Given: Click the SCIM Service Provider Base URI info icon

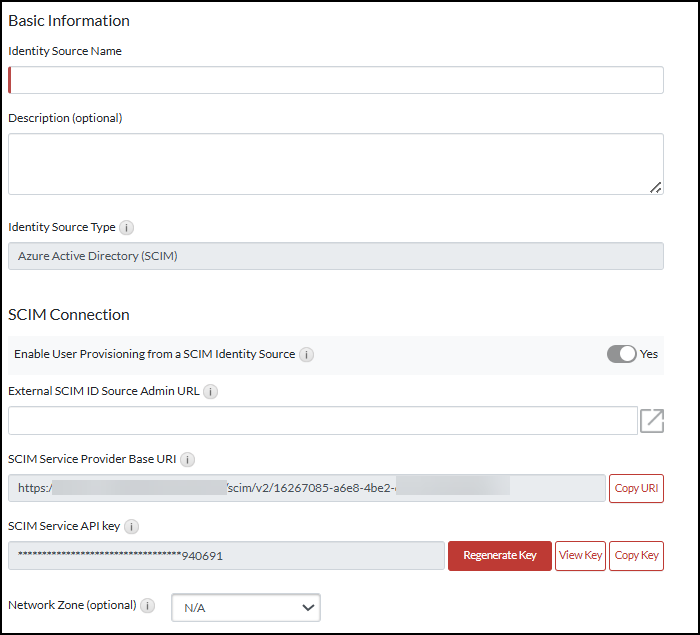Looking at the screenshot, I should (188, 460).
